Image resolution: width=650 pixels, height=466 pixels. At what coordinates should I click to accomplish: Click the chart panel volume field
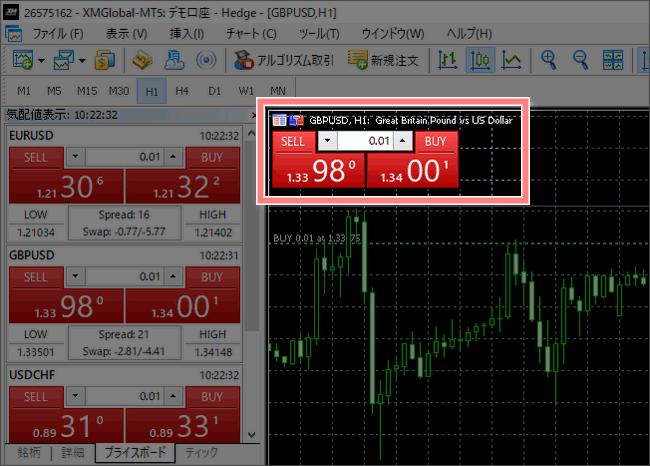(365, 141)
